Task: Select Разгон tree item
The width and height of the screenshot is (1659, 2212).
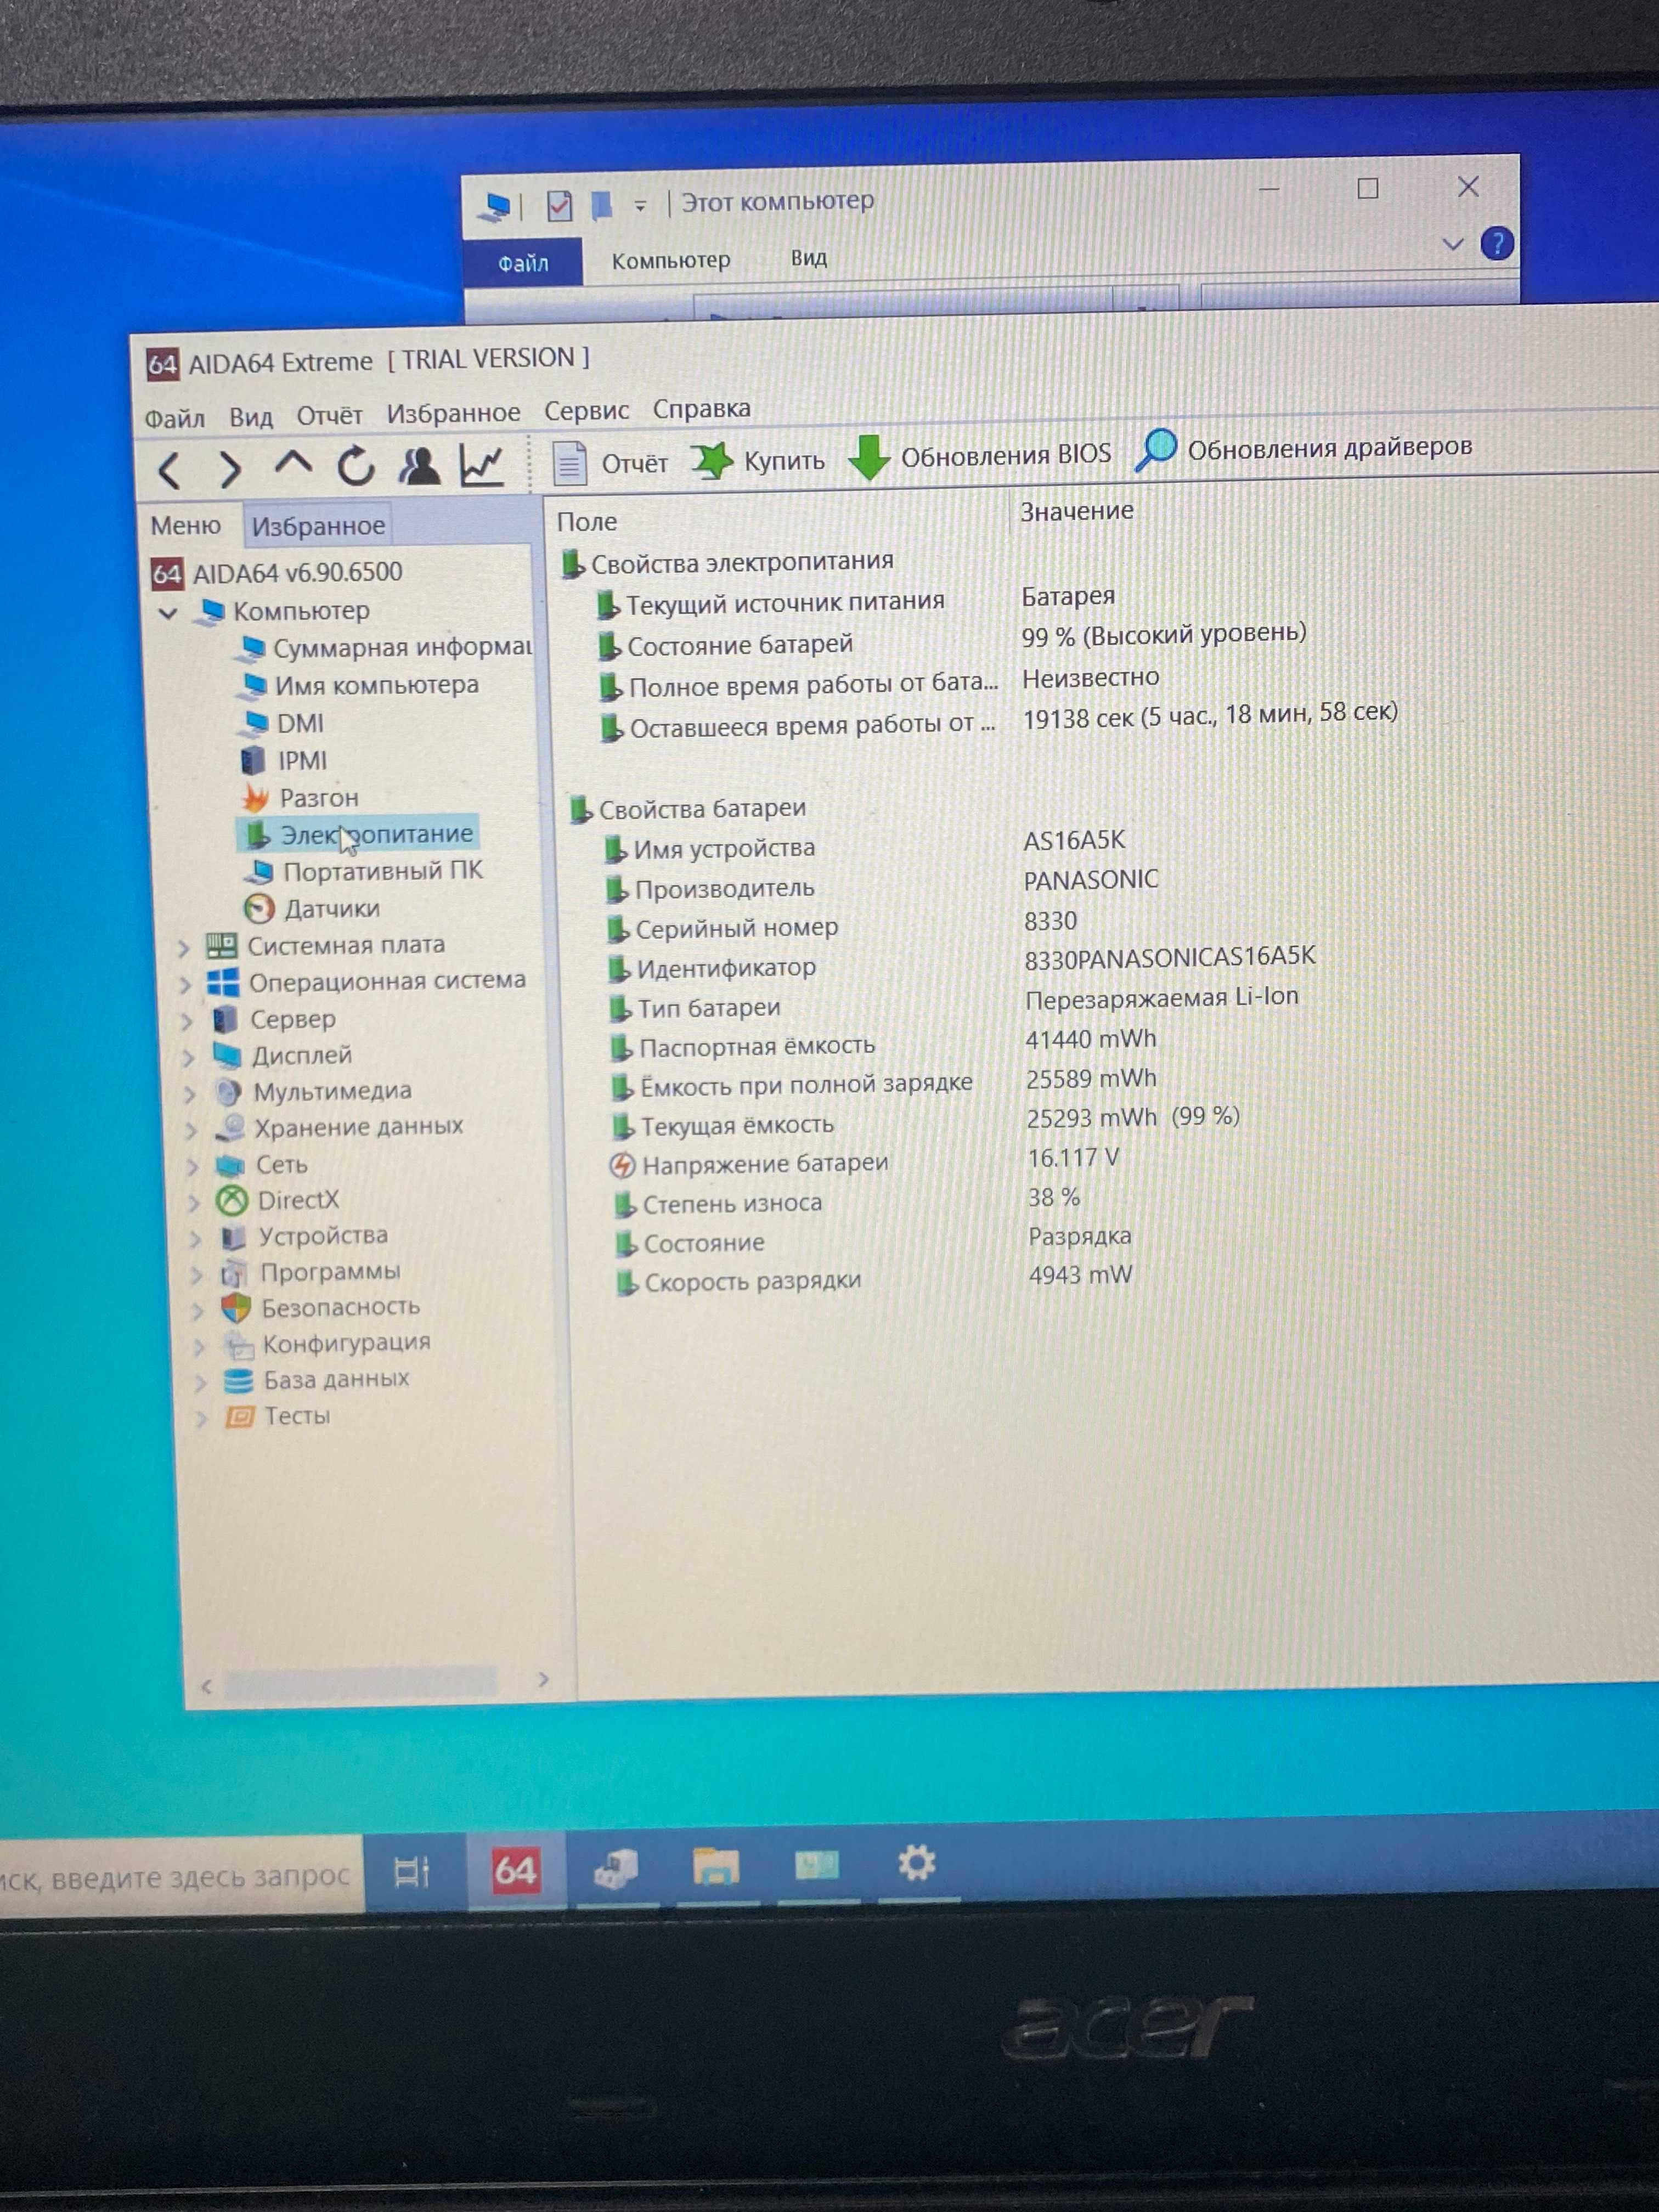Action: [x=300, y=797]
